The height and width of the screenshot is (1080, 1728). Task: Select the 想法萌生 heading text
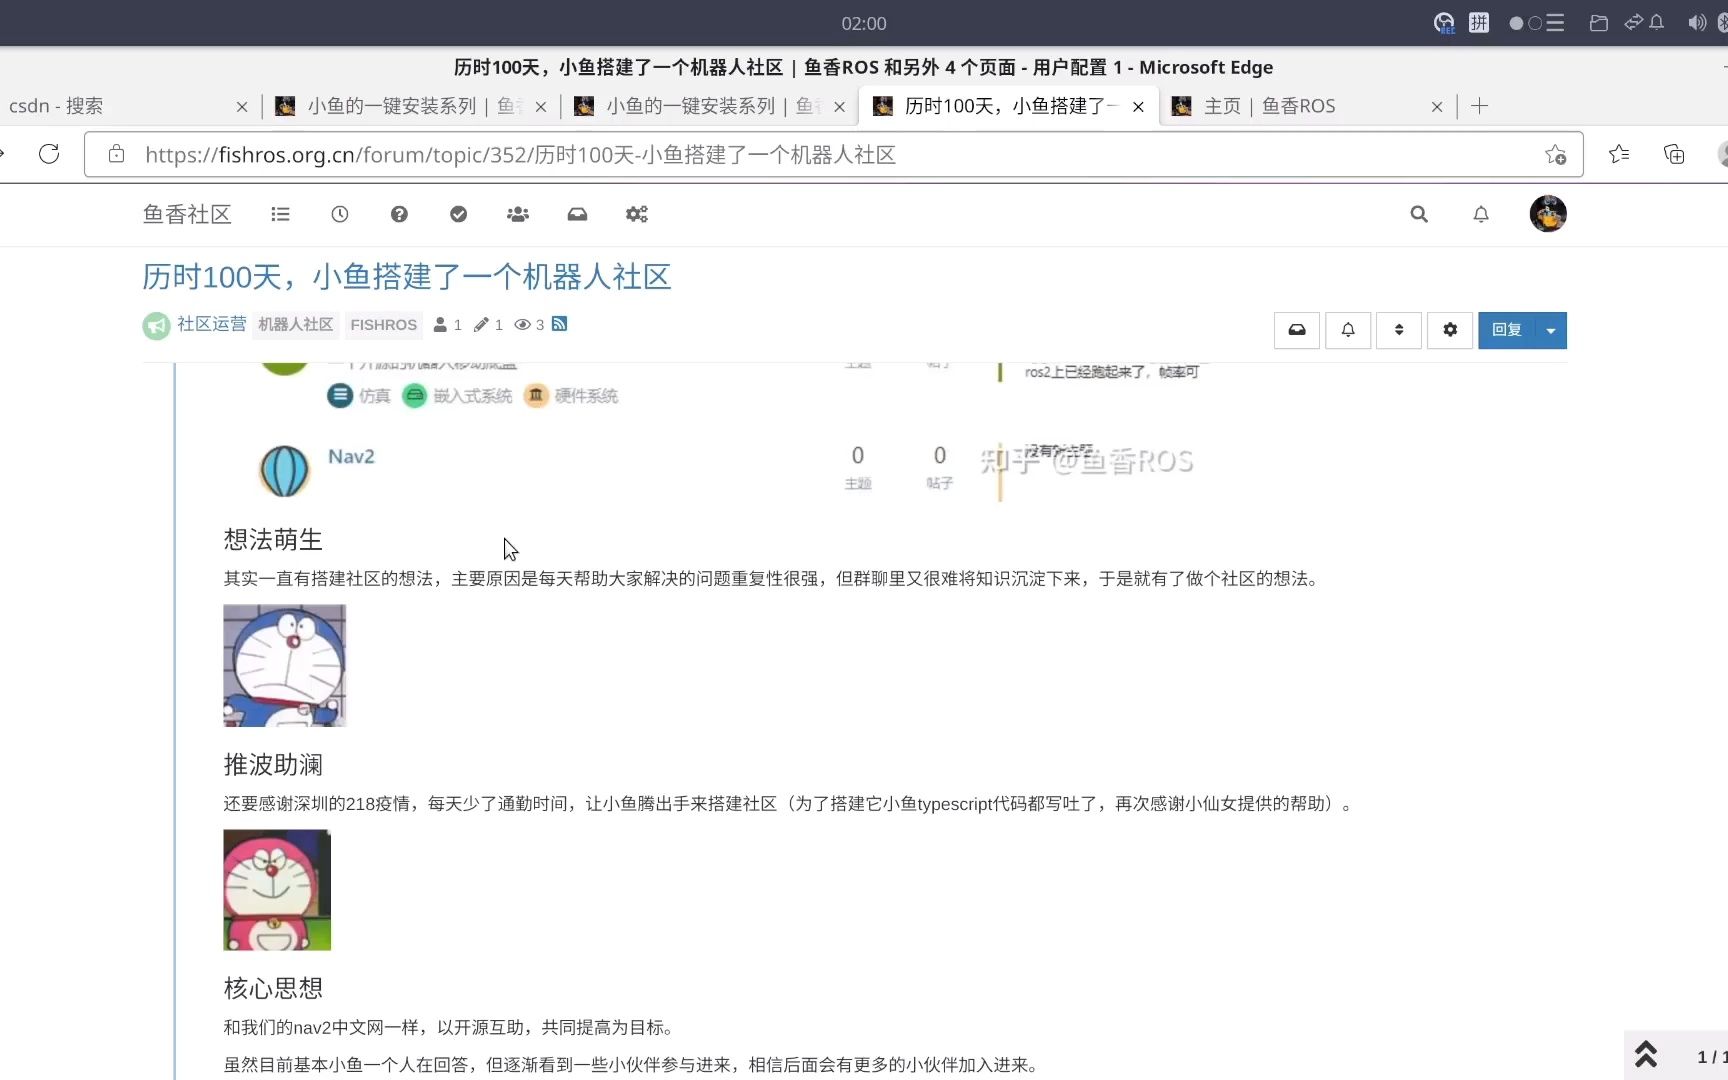pos(273,540)
